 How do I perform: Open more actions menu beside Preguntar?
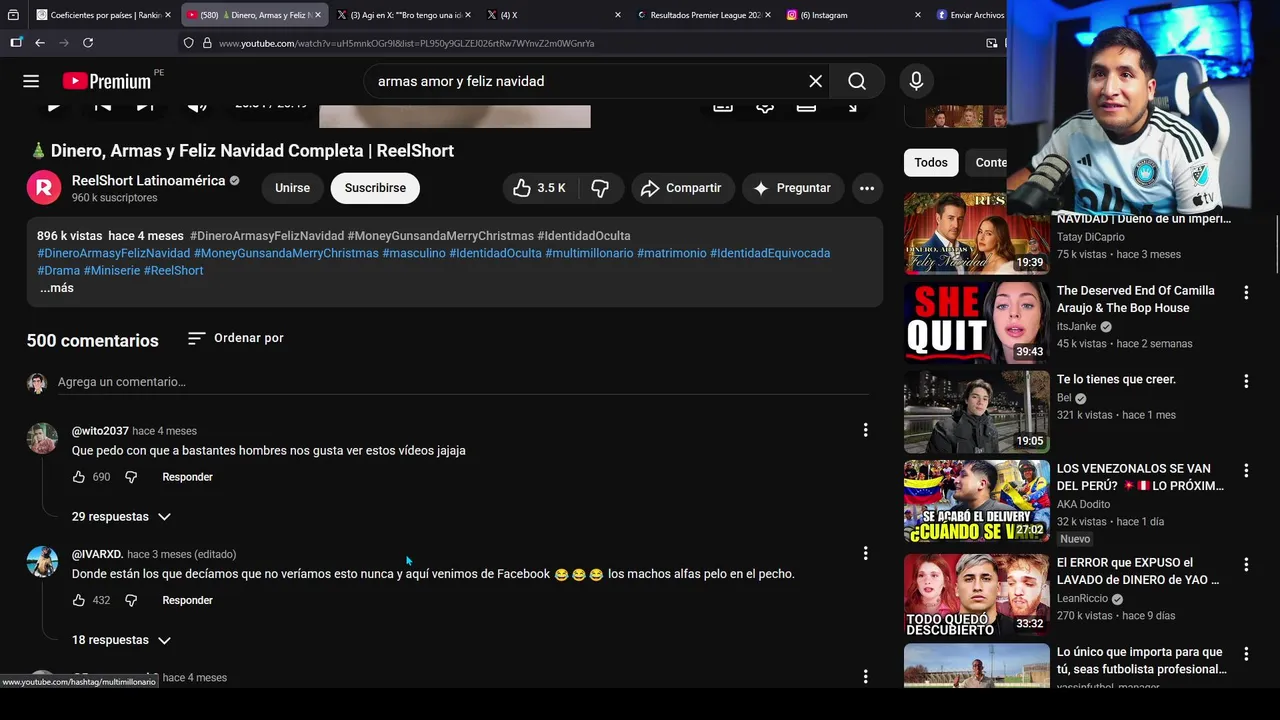coord(867,188)
